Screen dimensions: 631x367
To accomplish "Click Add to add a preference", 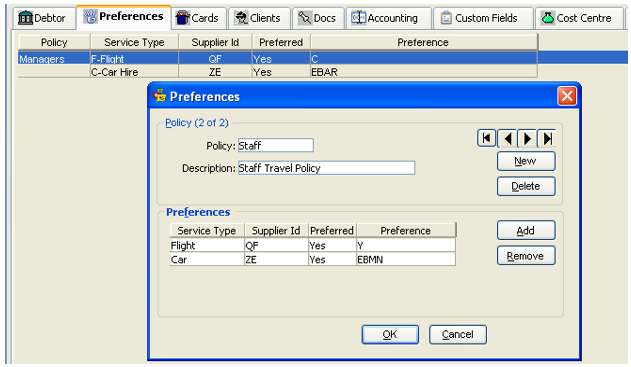I will (526, 231).
